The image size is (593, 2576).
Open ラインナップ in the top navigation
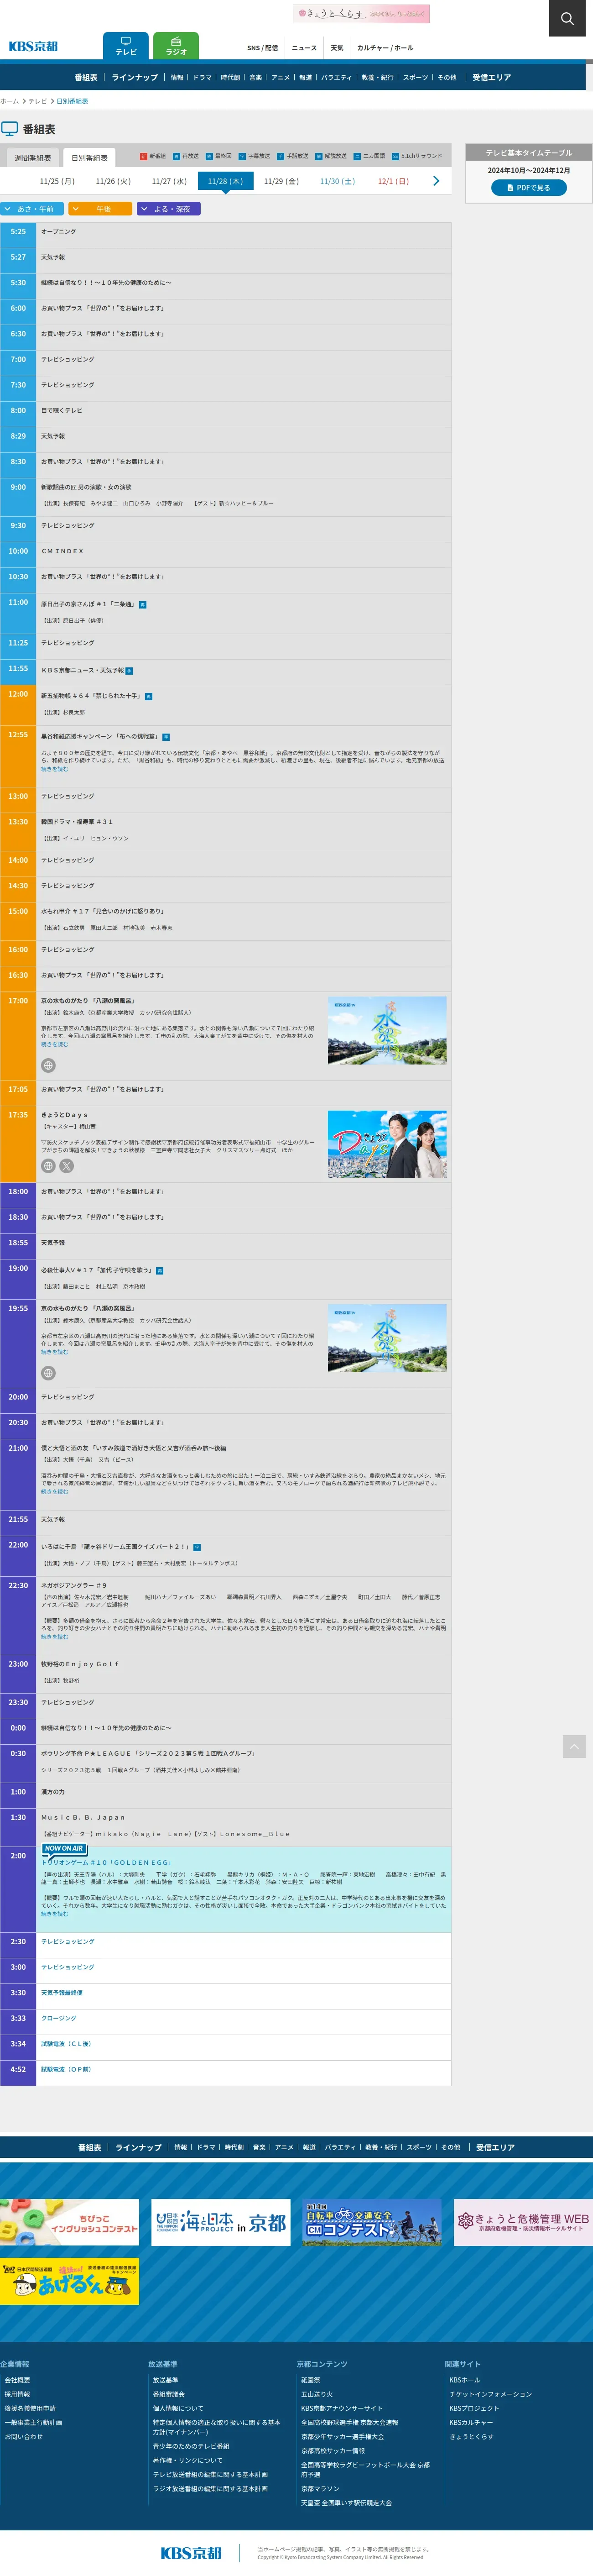click(x=134, y=77)
